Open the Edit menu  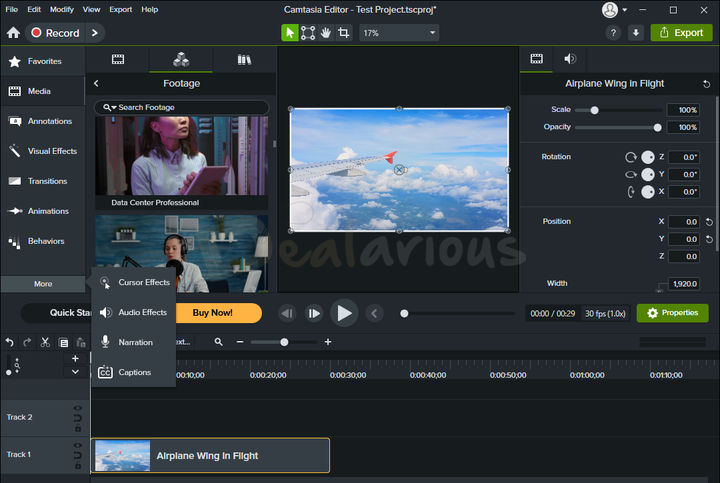point(34,9)
